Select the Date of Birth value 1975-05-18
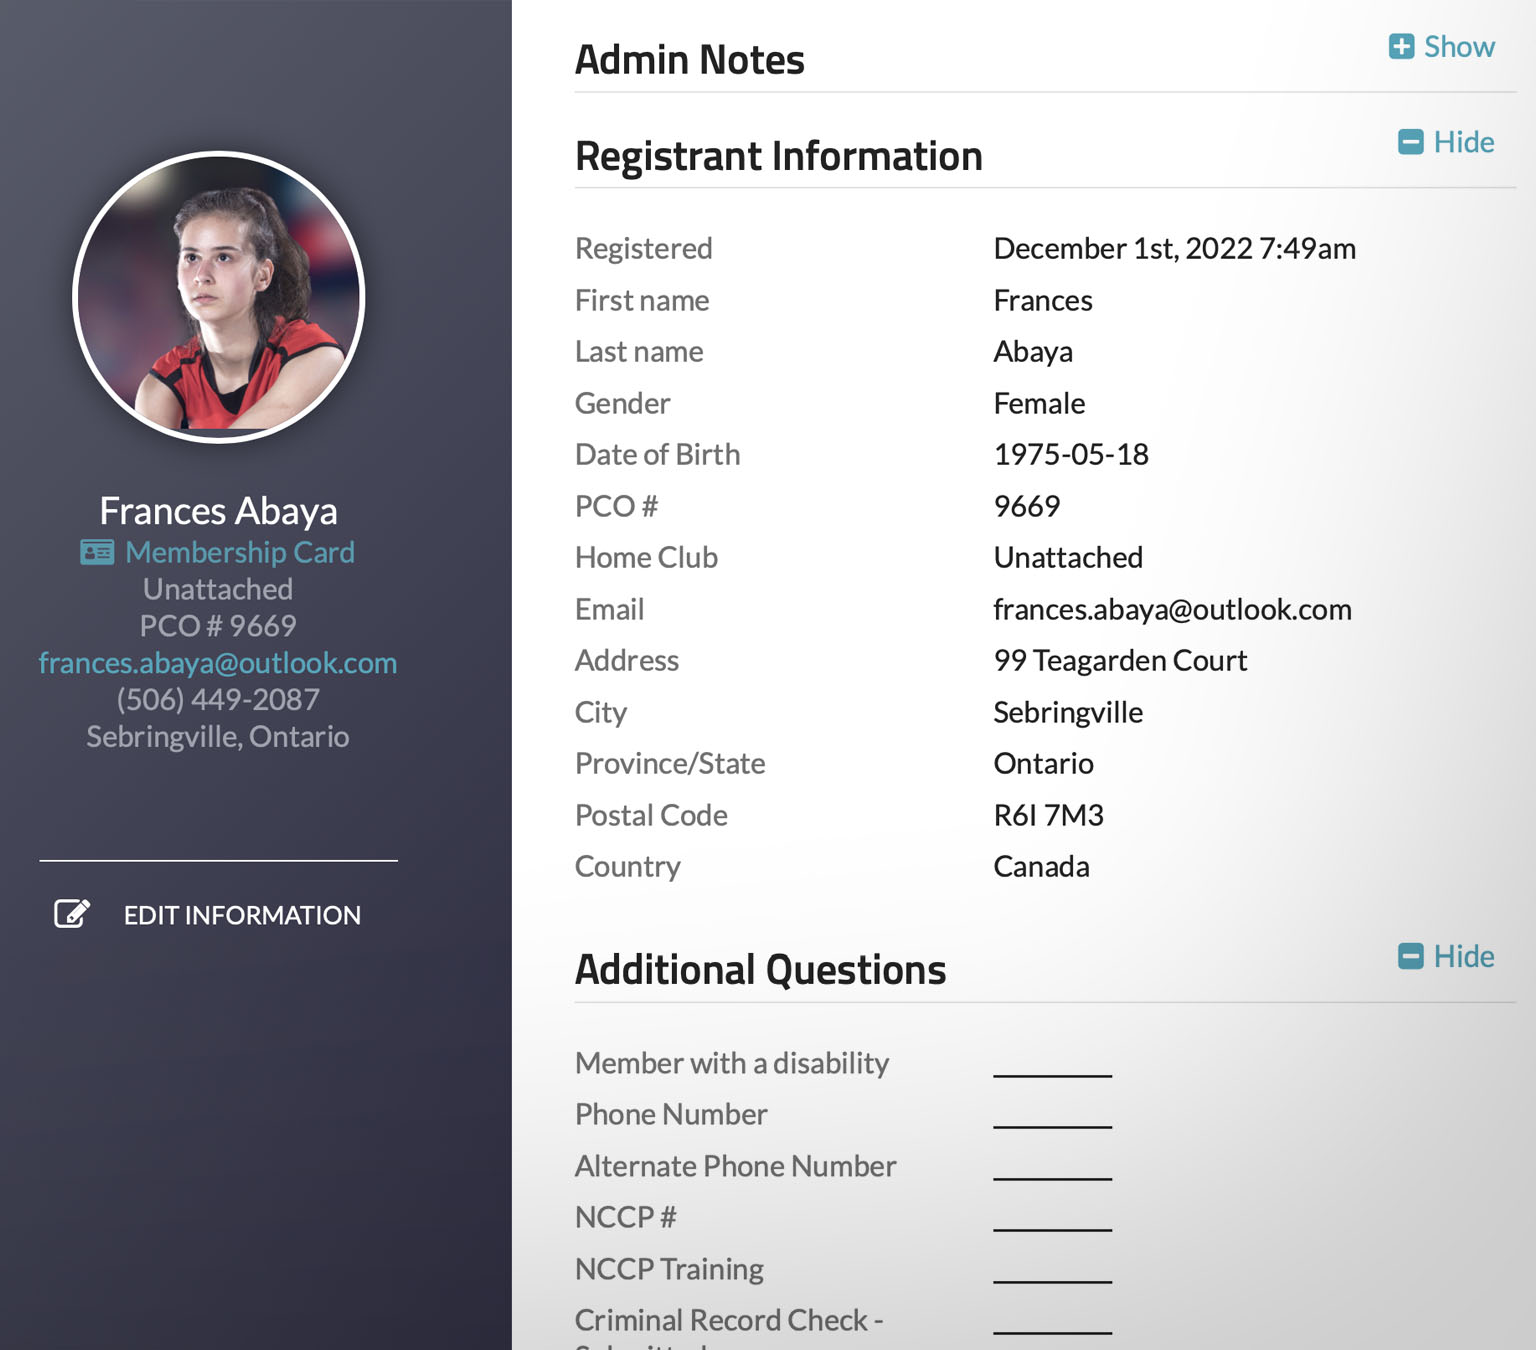Image resolution: width=1536 pixels, height=1350 pixels. [x=1071, y=454]
